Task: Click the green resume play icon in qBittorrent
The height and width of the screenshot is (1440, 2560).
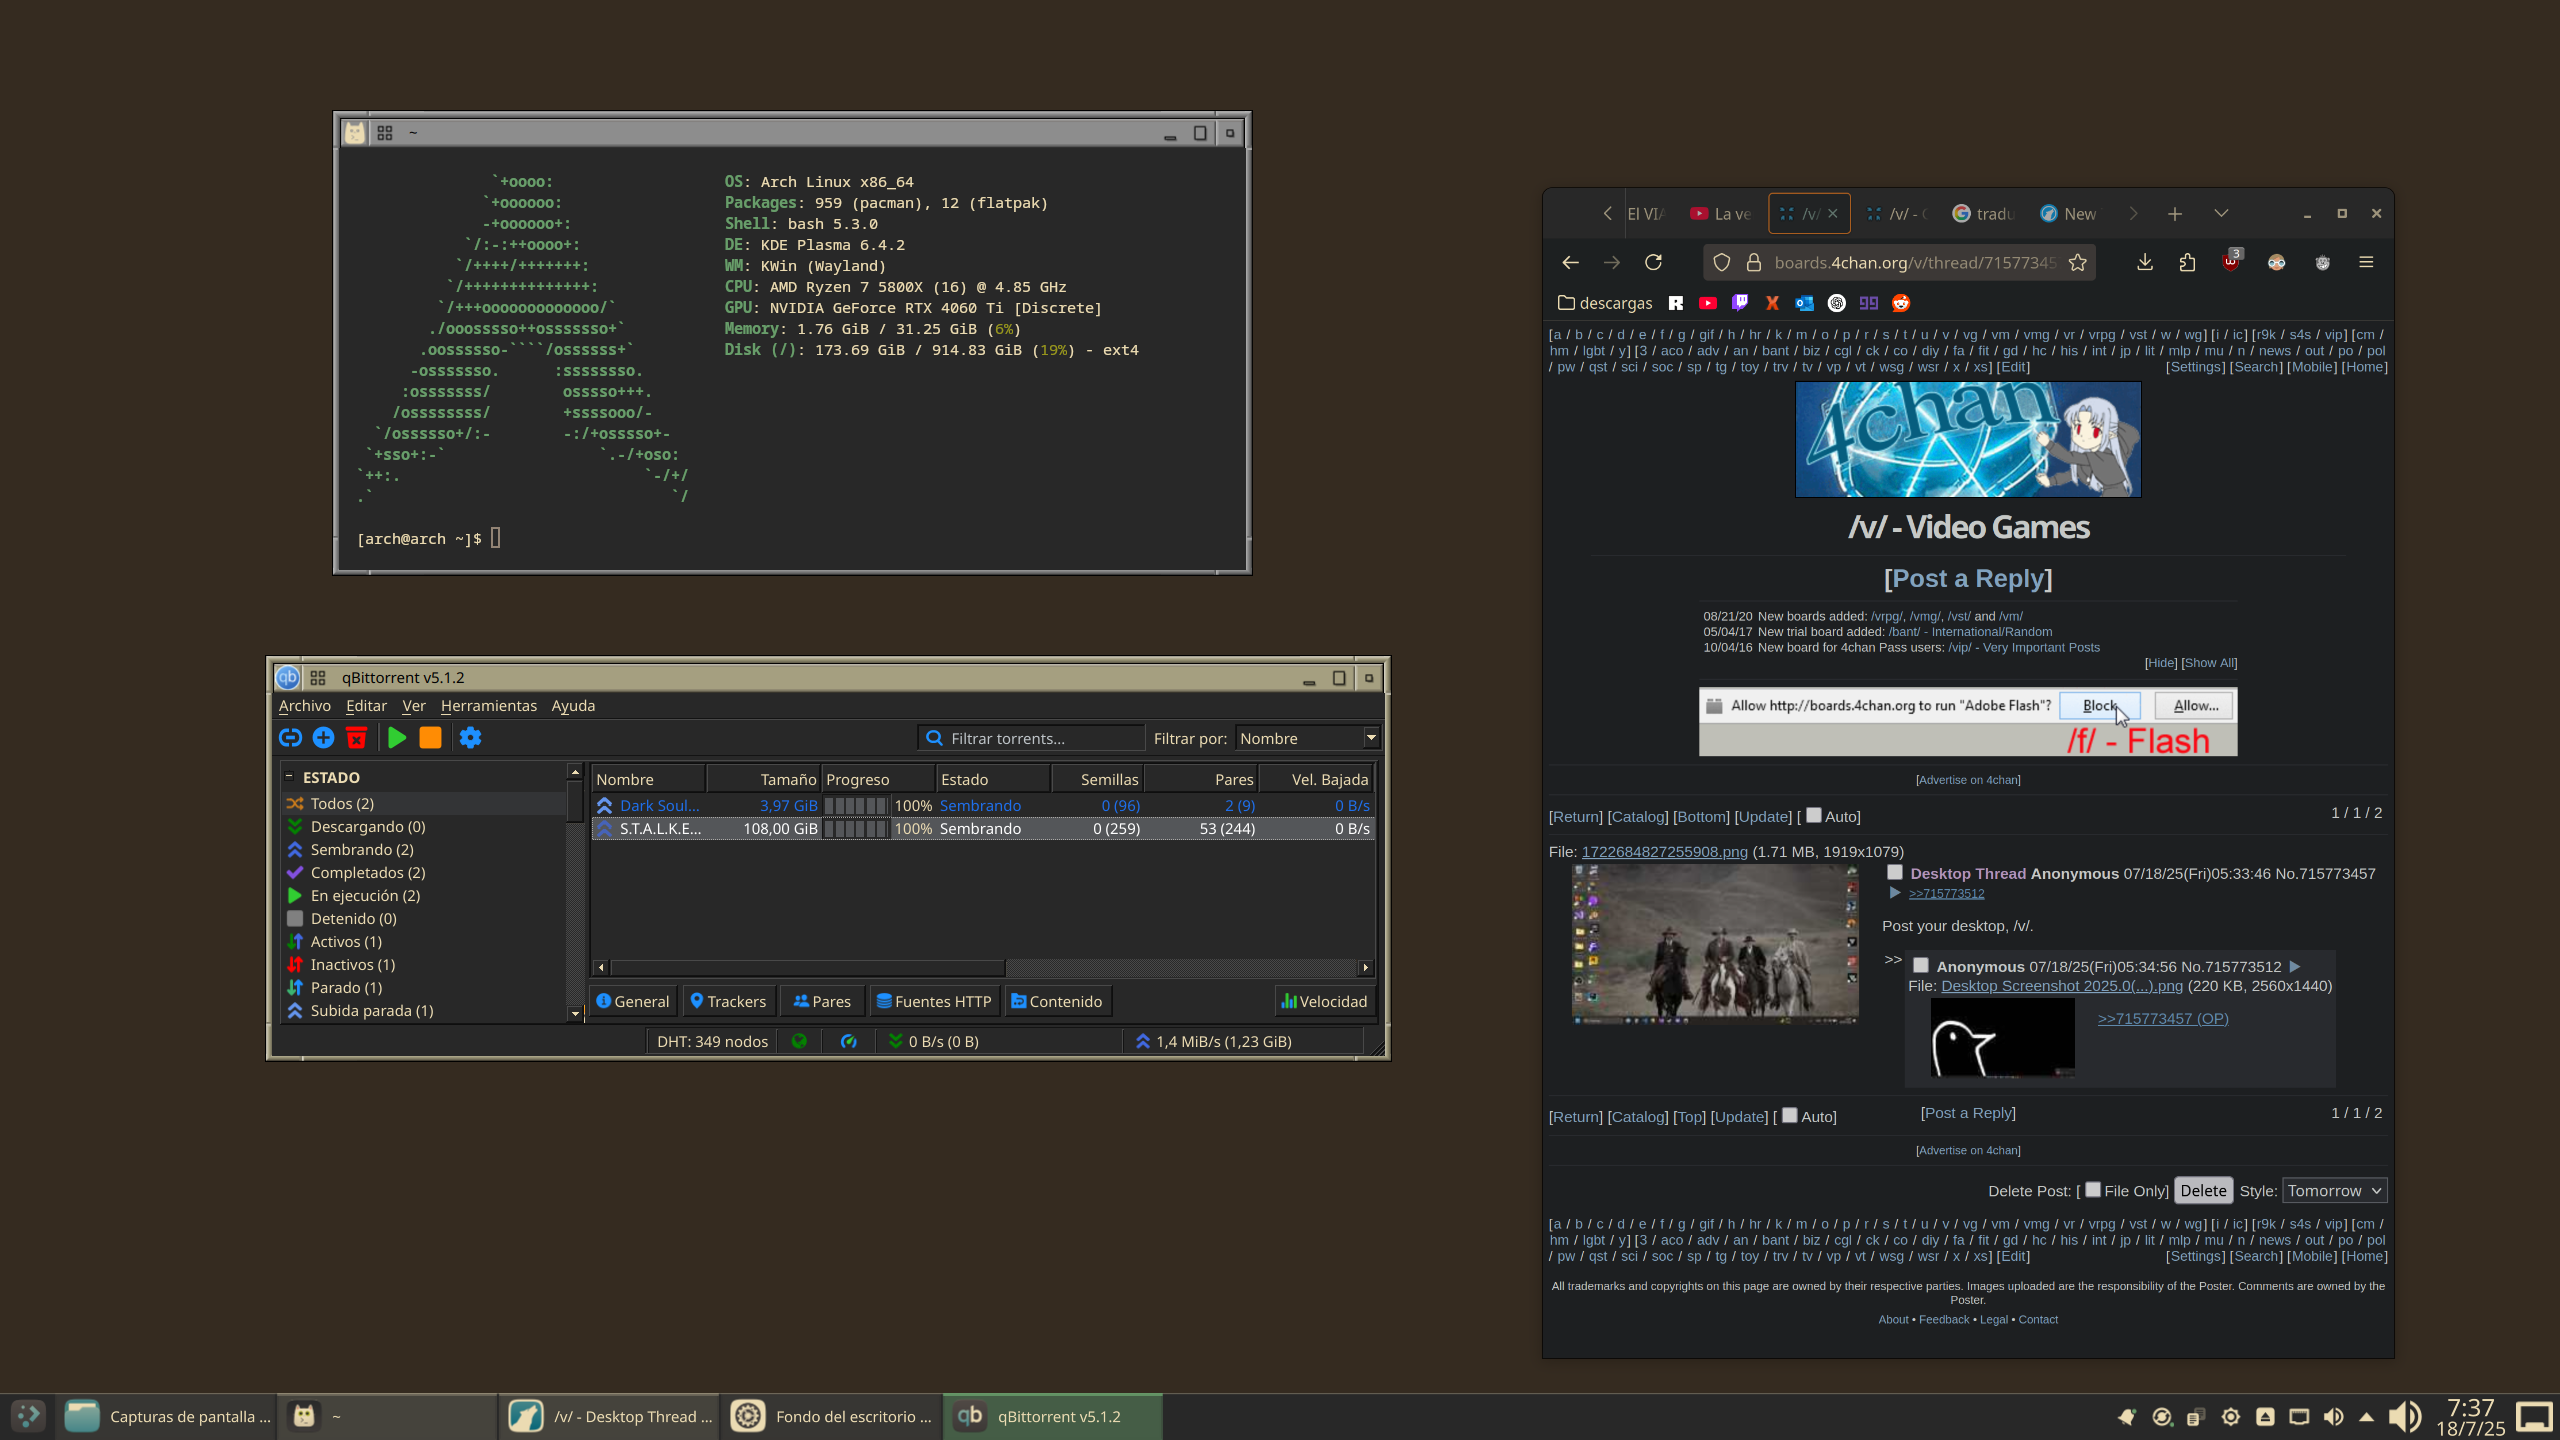Action: (x=397, y=738)
